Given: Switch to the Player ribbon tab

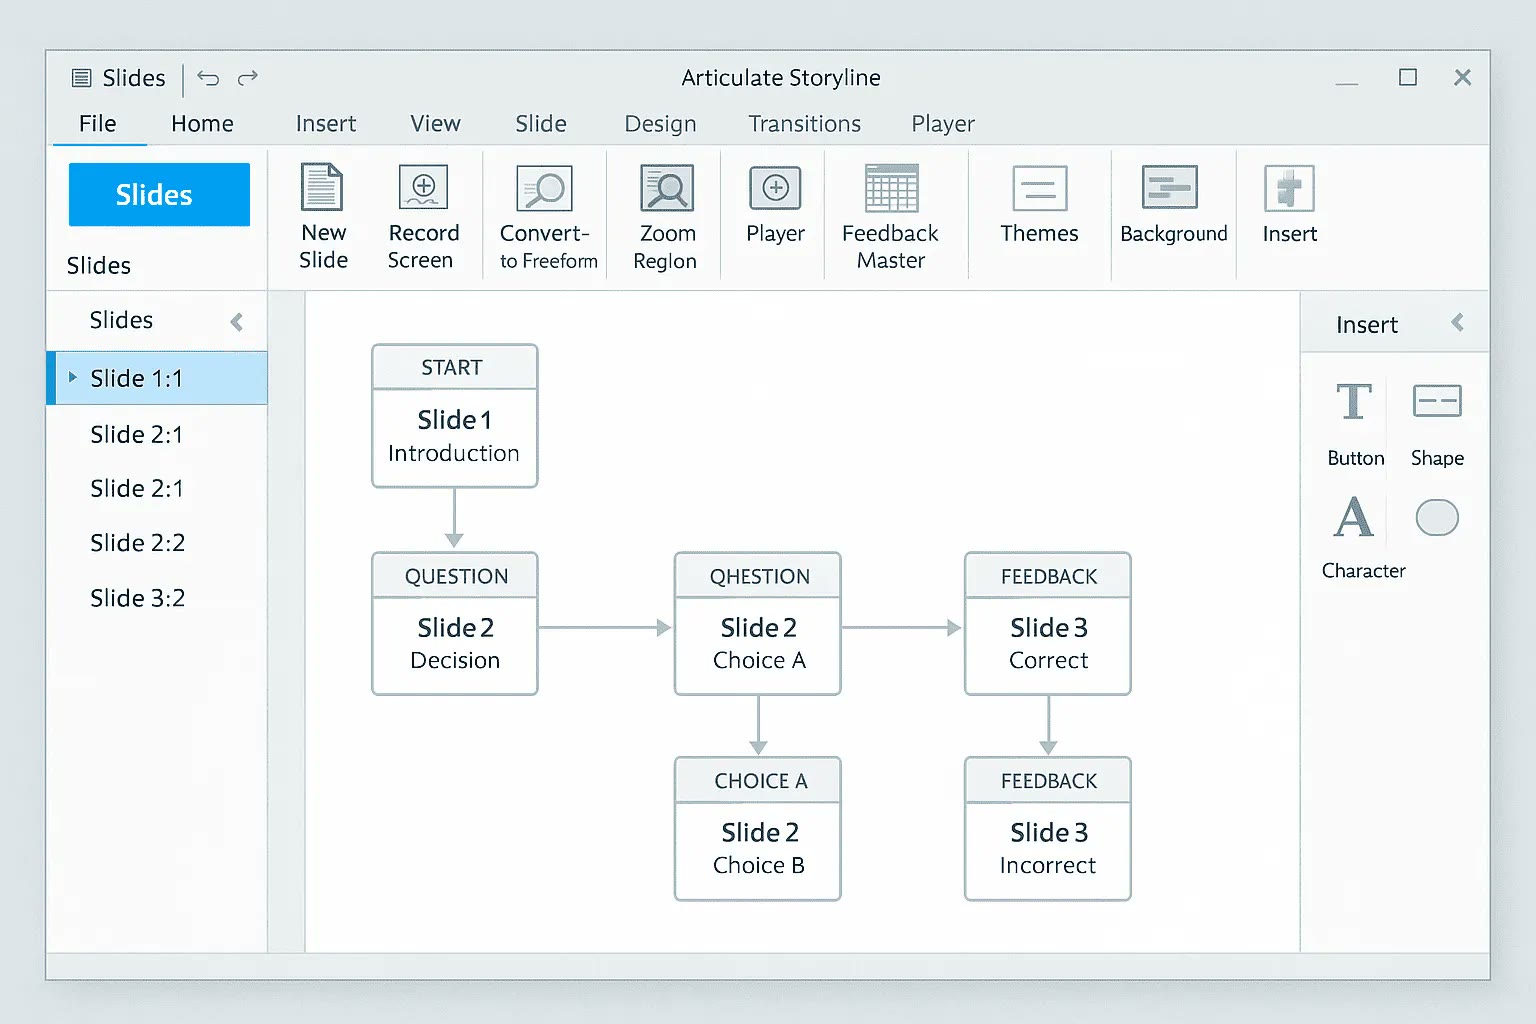Looking at the screenshot, I should [943, 124].
